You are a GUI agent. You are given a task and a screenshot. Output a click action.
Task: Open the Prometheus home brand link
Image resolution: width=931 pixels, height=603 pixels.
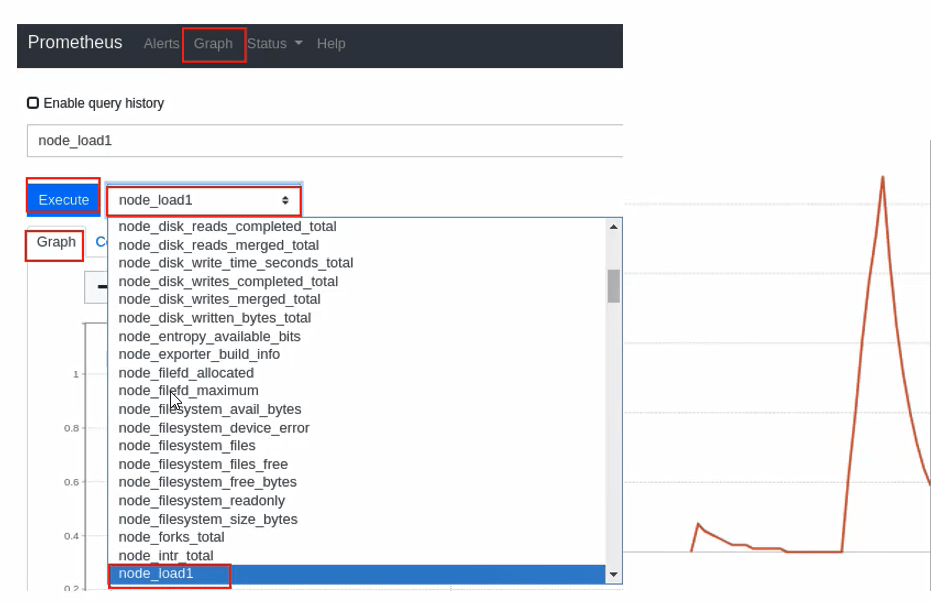click(x=75, y=43)
